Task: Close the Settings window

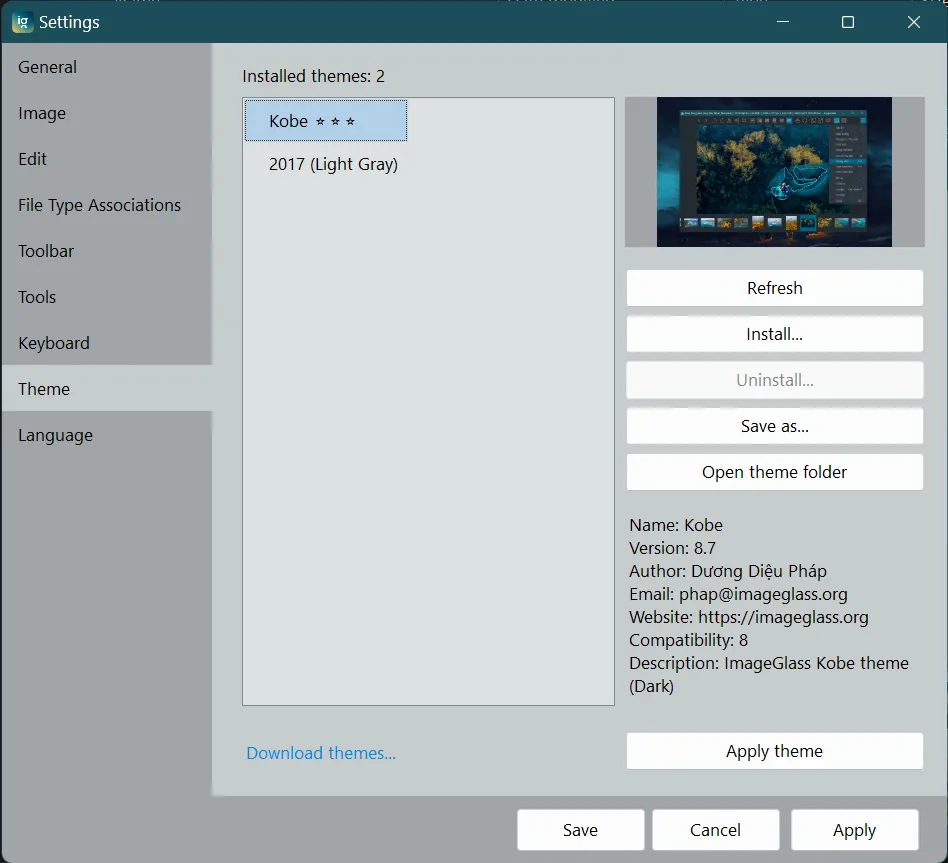Action: tap(914, 22)
